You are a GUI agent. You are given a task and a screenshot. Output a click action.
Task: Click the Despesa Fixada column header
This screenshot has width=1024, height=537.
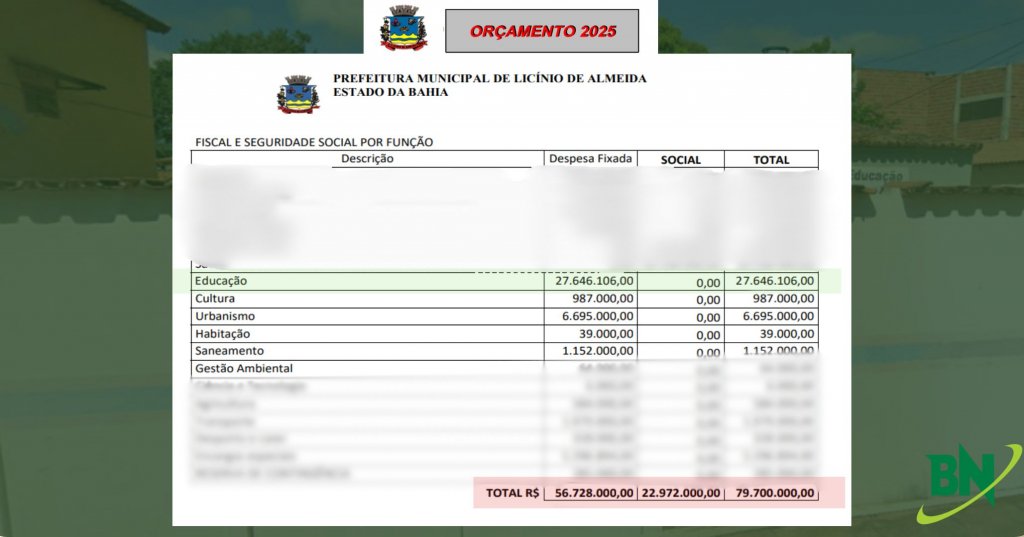point(591,159)
